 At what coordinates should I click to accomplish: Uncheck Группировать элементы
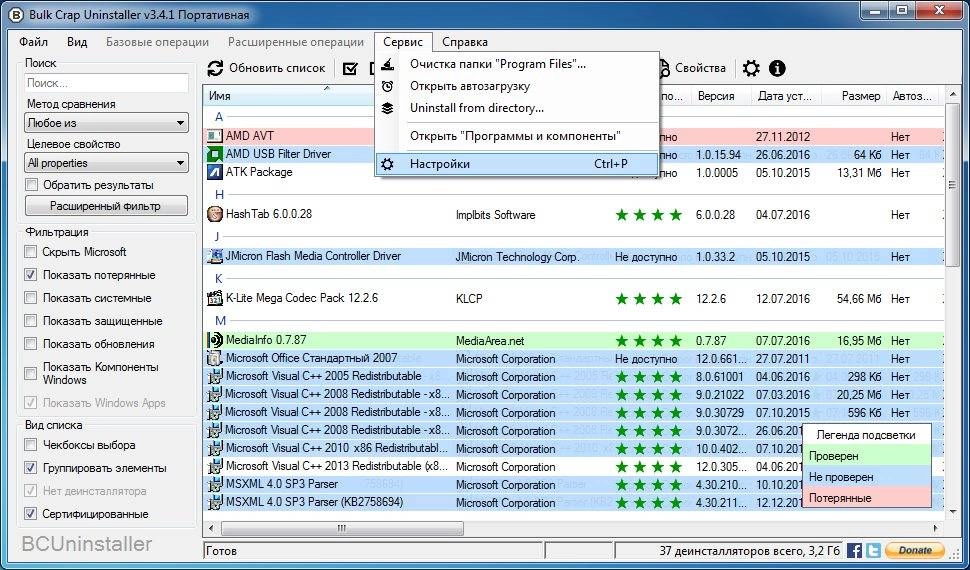(x=30, y=468)
